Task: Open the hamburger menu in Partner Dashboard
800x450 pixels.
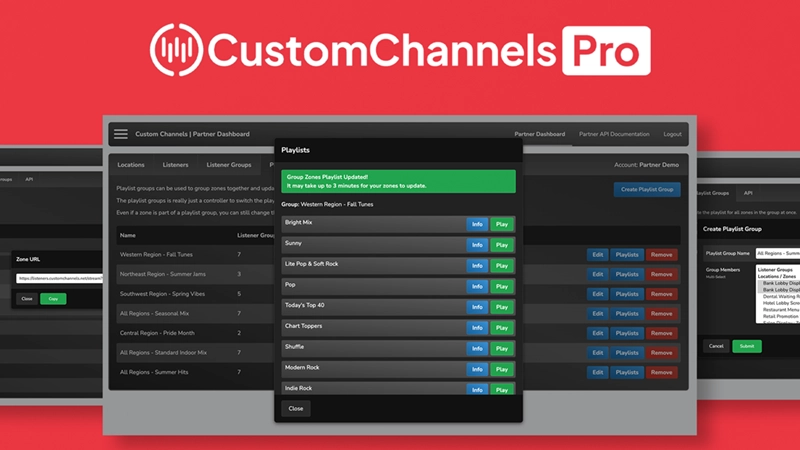Action: (121, 134)
